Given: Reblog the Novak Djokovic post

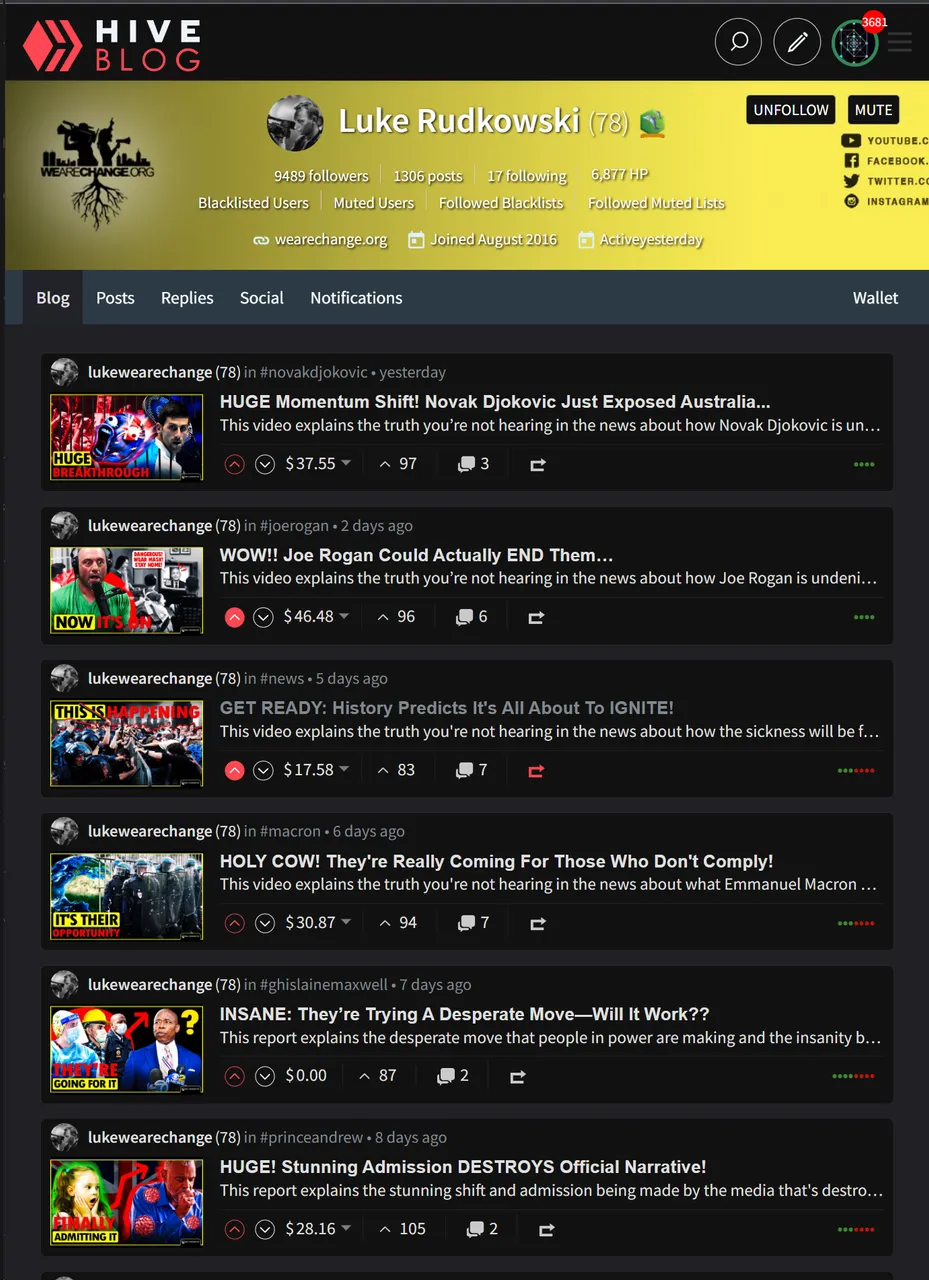Looking at the screenshot, I should pos(537,465).
